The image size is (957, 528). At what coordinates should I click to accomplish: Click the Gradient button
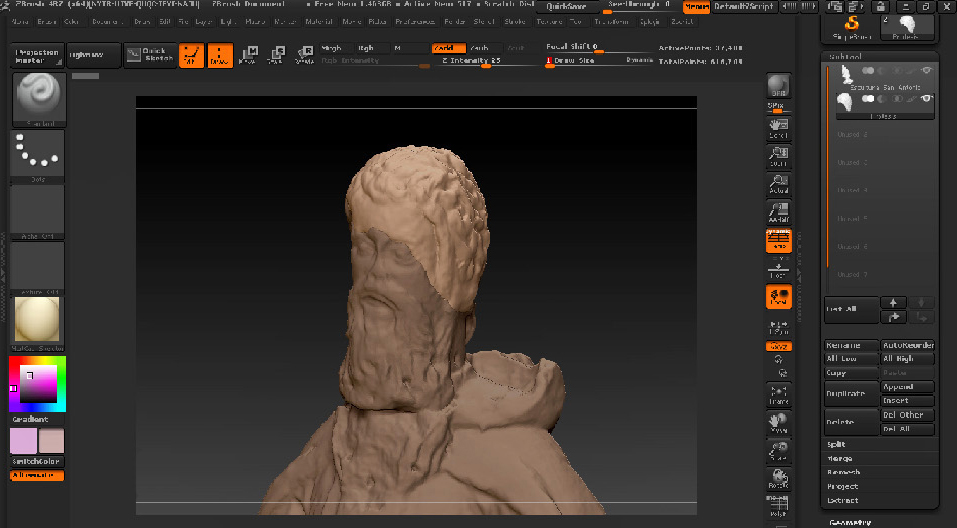click(x=37, y=419)
